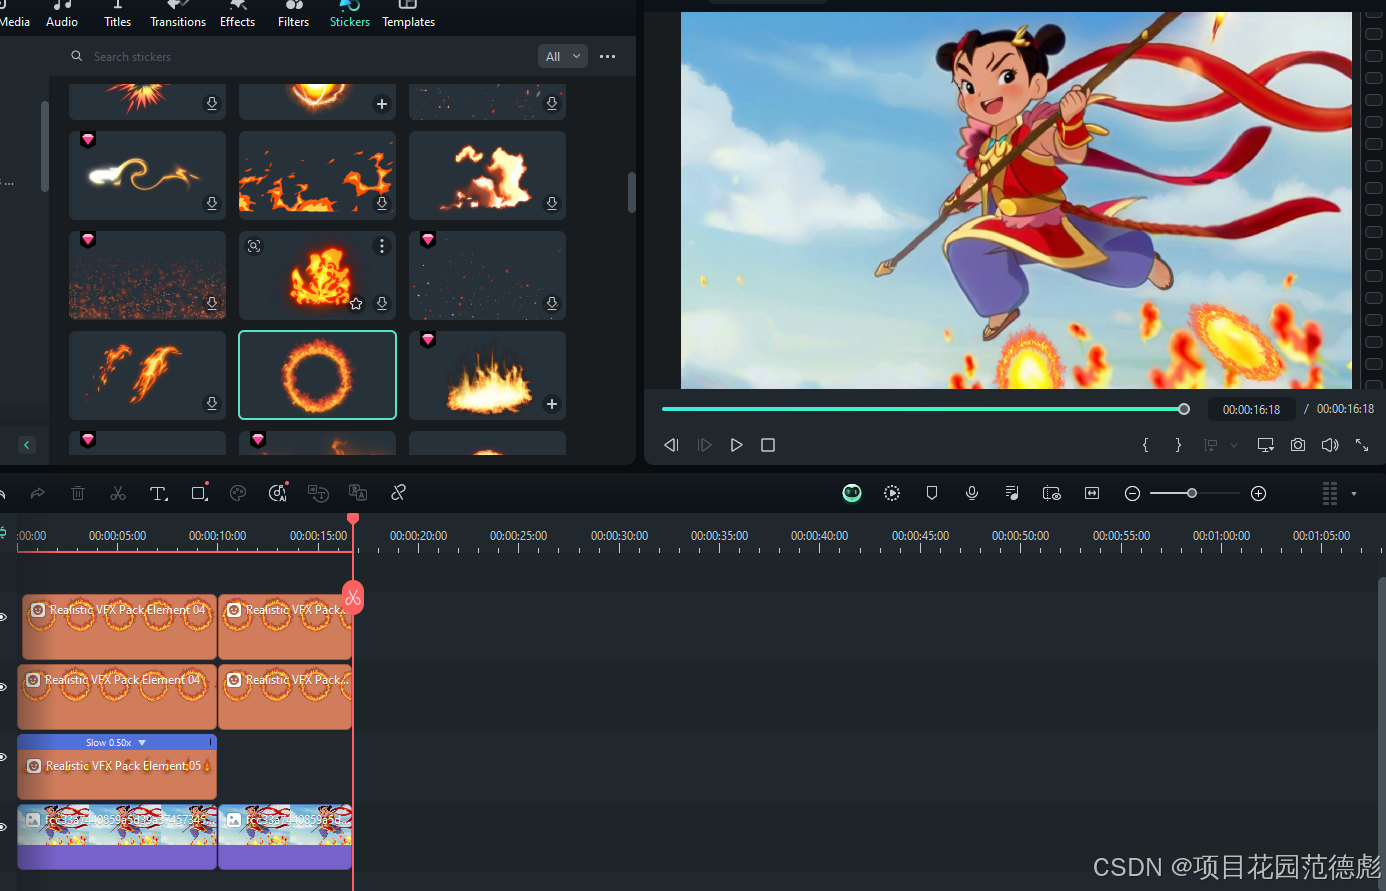The height and width of the screenshot is (891, 1386).
Task: Collapse the left sidebar with chevron
Action: (x=27, y=445)
